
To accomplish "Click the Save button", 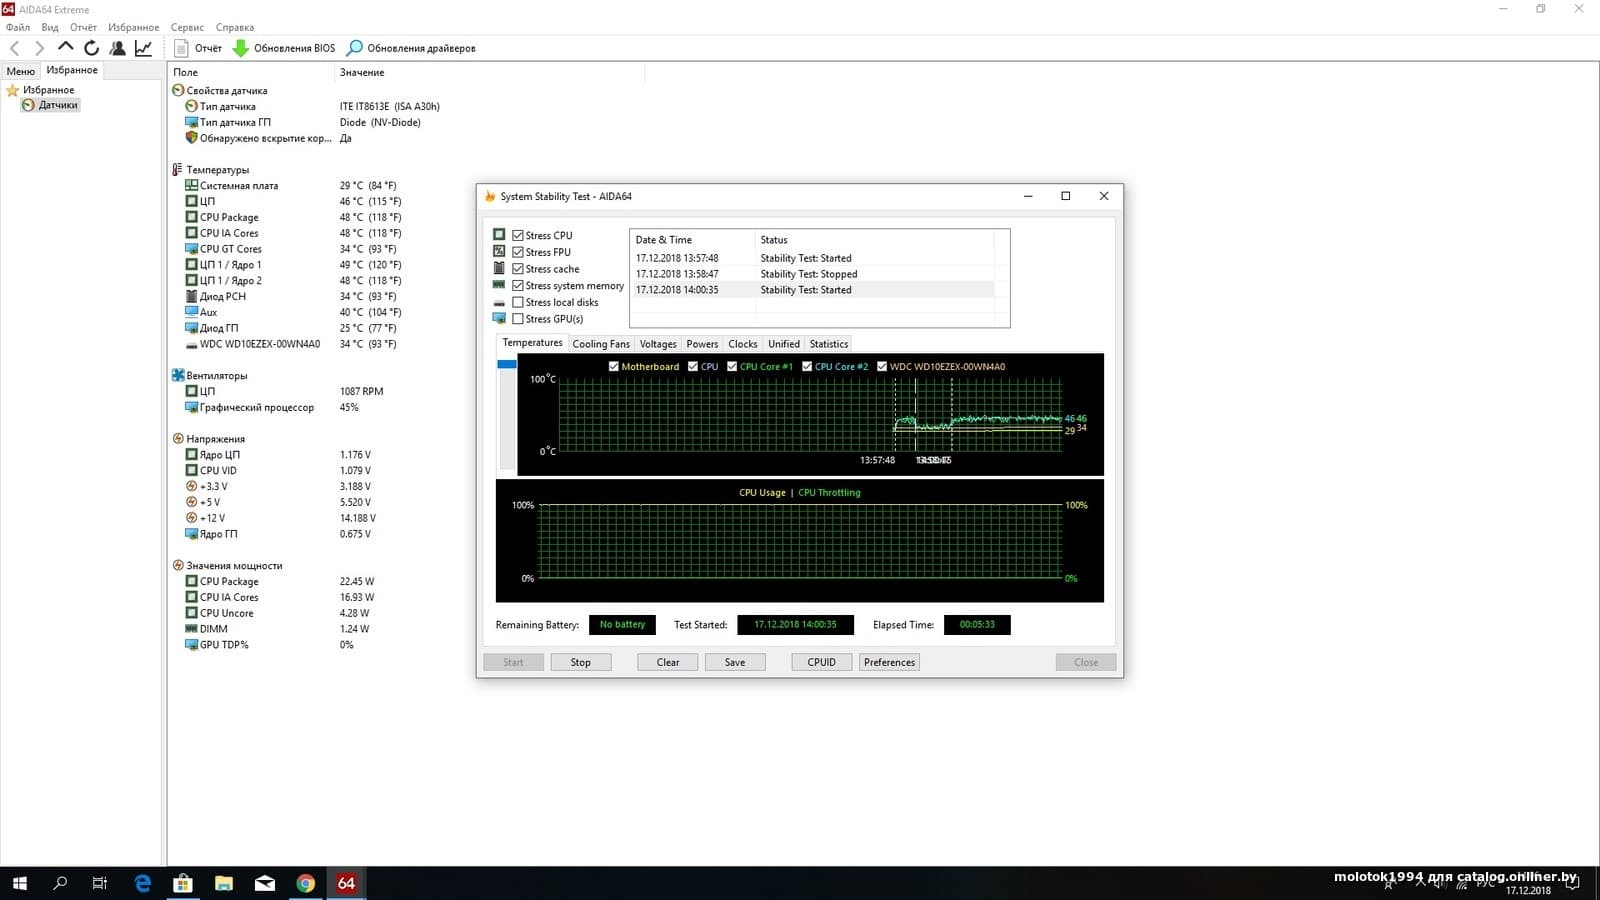I will 735,662.
